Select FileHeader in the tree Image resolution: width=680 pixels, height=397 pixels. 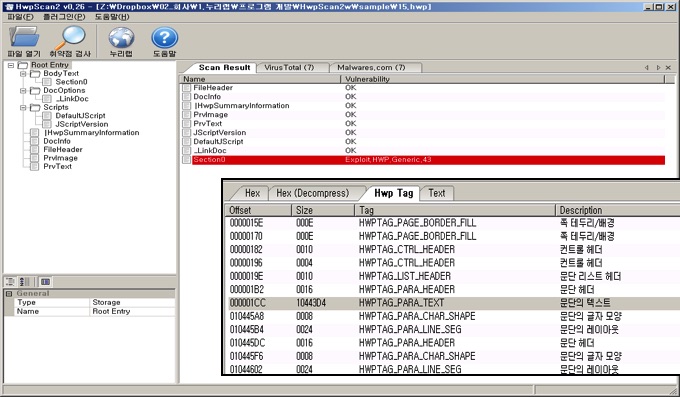click(x=63, y=150)
